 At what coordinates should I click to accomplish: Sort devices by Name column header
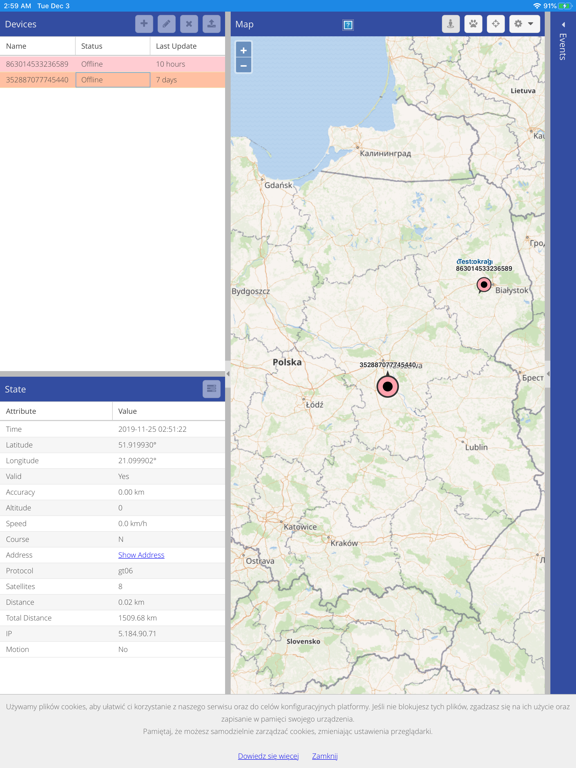click(x=37, y=46)
